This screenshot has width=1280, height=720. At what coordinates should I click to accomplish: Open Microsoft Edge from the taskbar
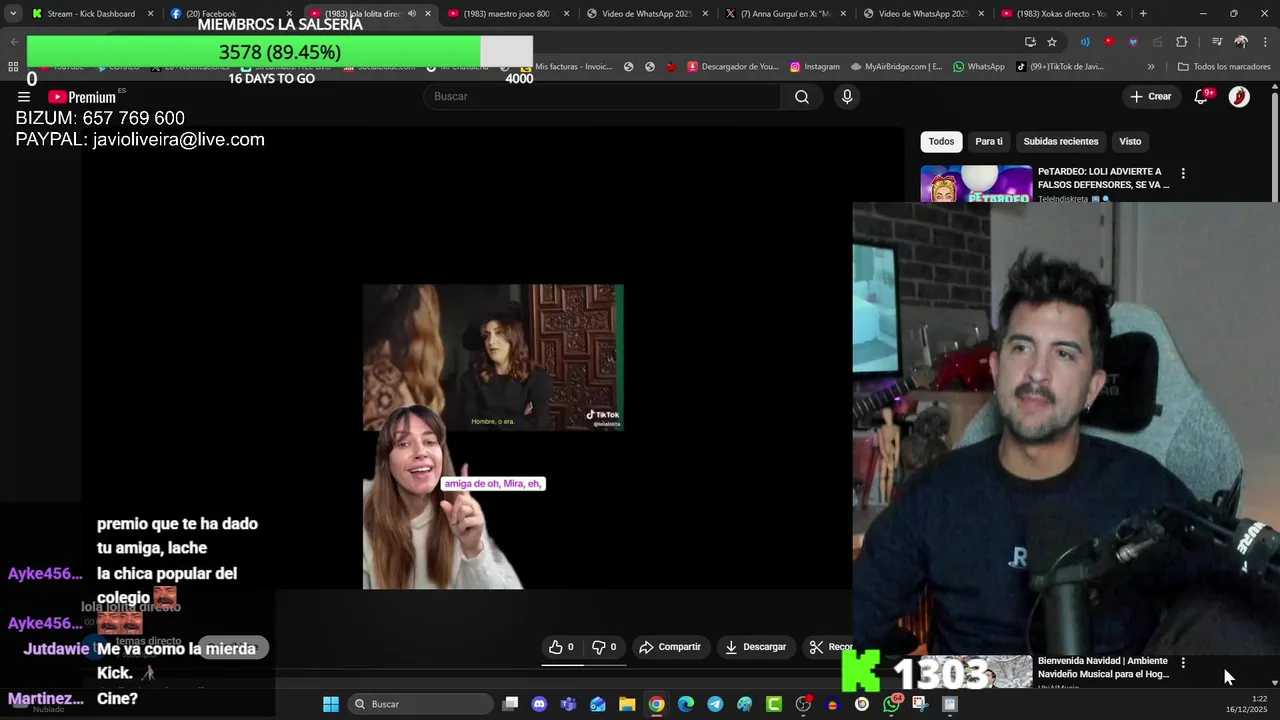tap(686, 704)
